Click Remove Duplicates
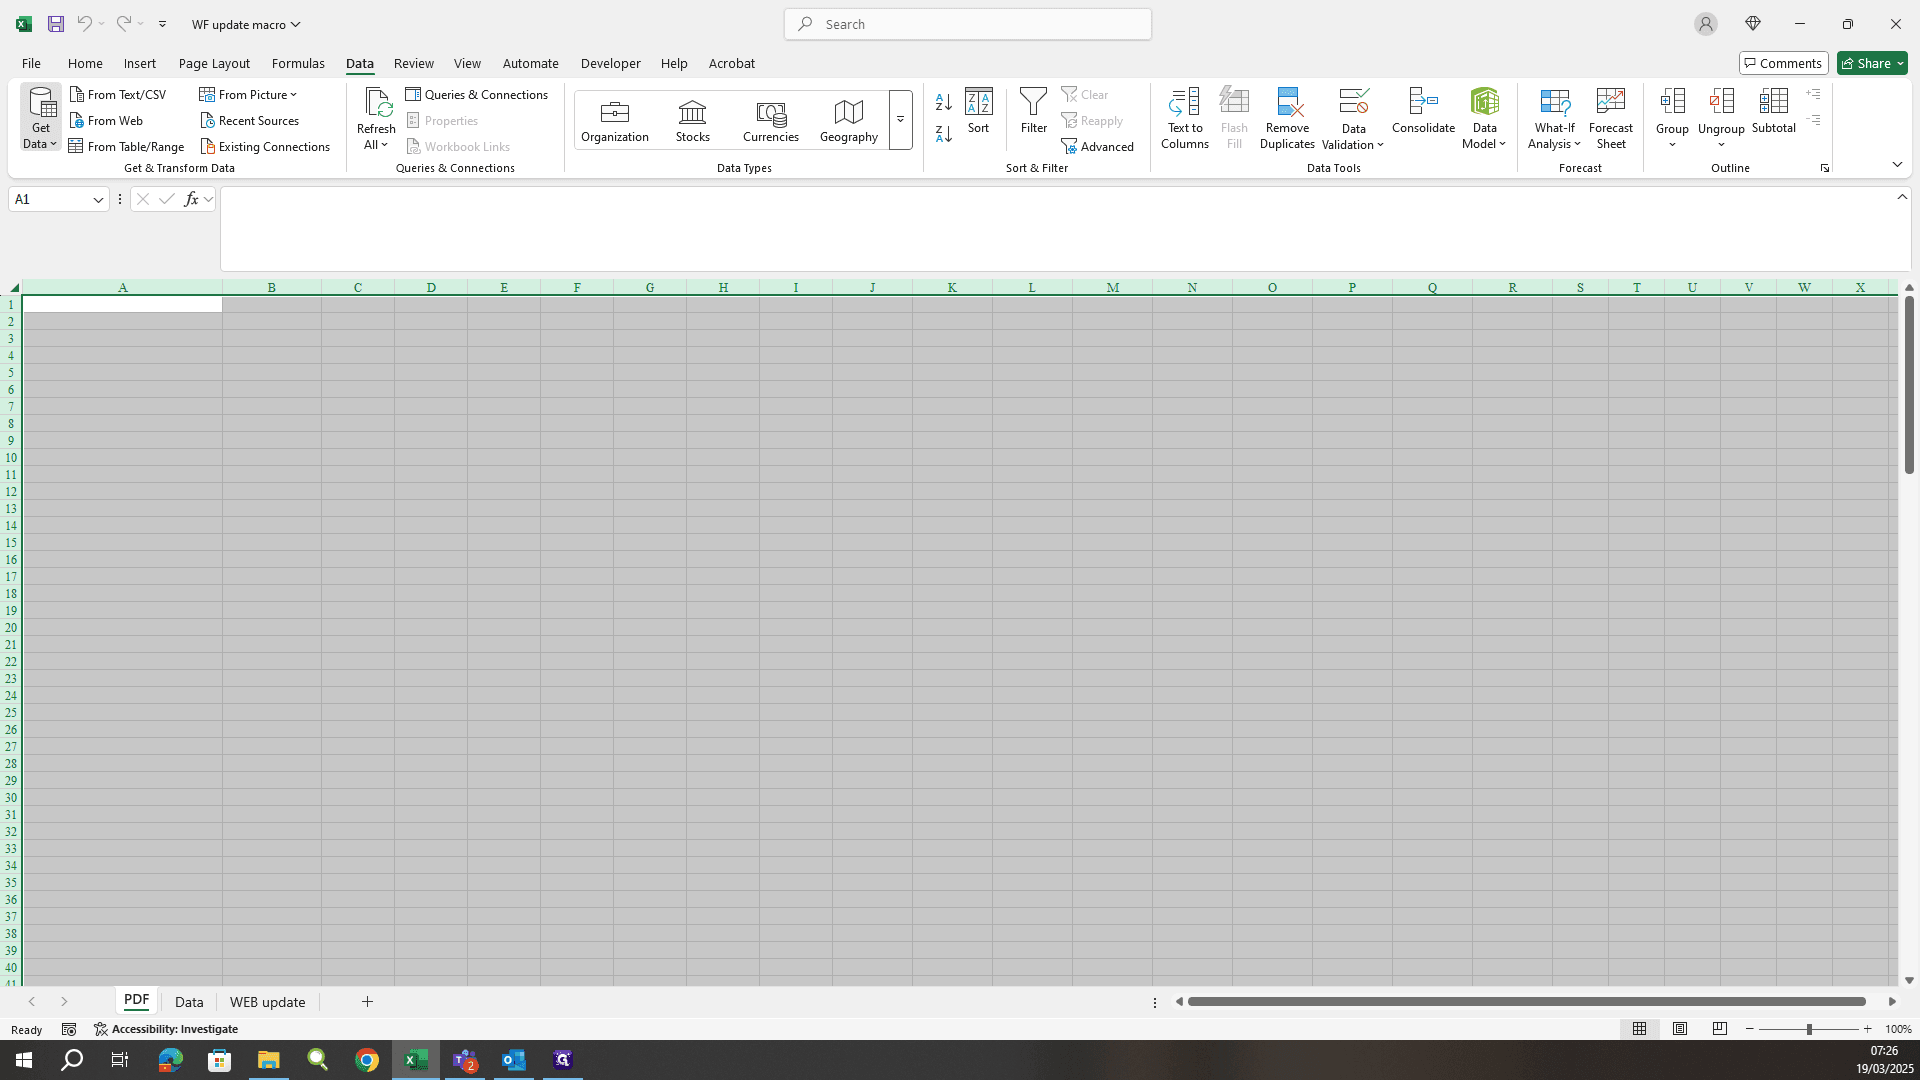Screen dimensions: 1920x1080 tap(1287, 119)
